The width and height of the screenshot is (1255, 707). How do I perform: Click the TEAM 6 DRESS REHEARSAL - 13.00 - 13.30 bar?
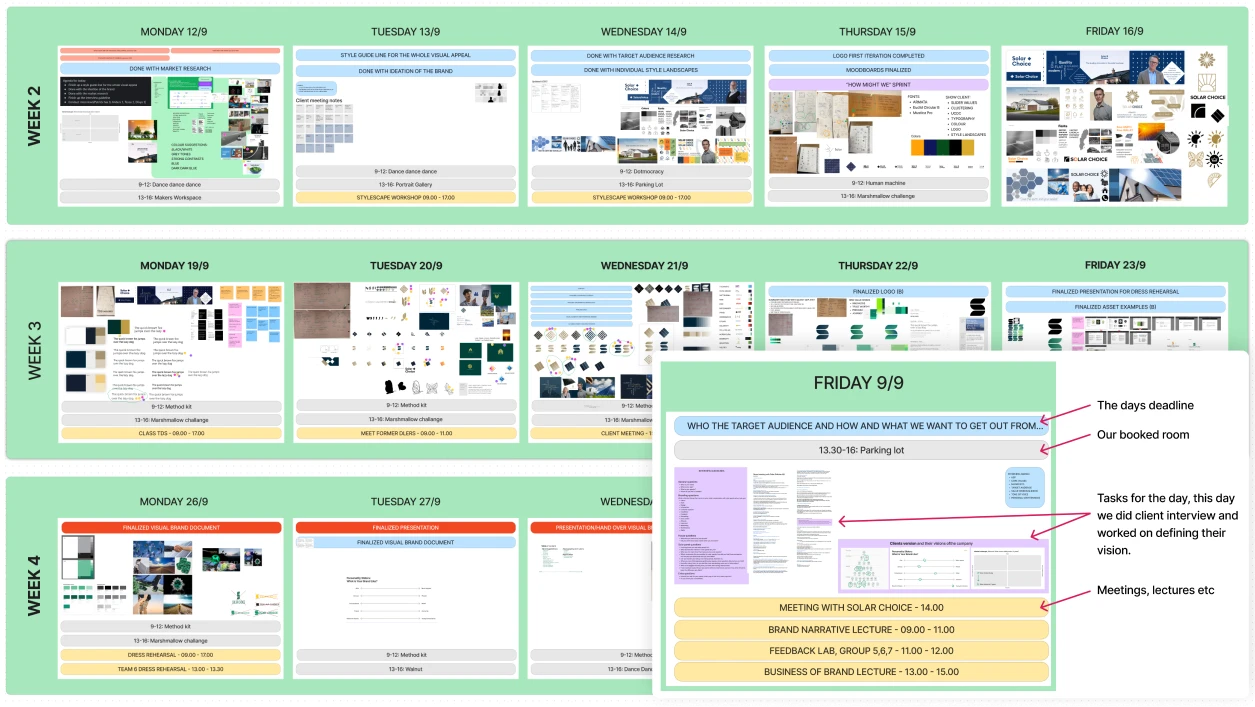pos(169,669)
